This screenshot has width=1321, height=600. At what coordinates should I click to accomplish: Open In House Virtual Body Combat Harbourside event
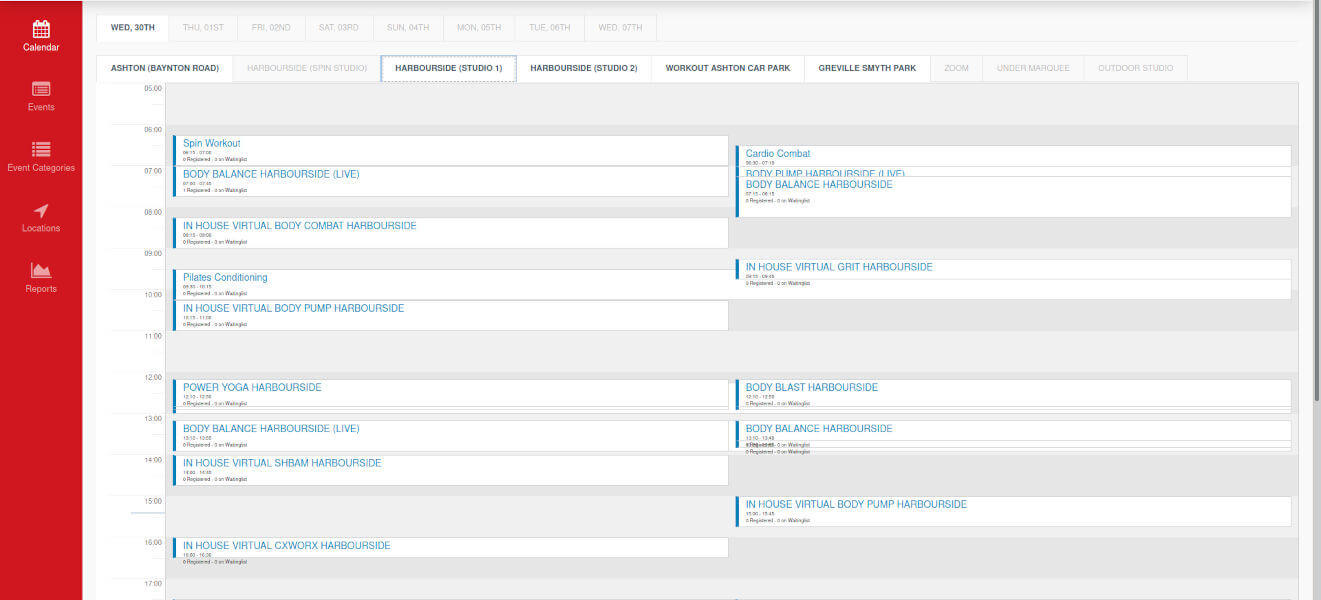(x=450, y=233)
